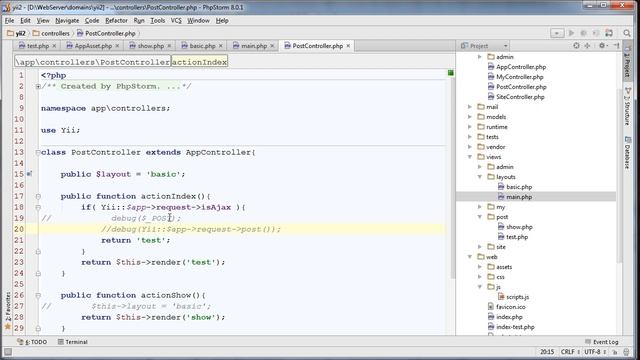The height and width of the screenshot is (360, 640).
Task: Close the PostController.php editor tab
Action: [348, 46]
